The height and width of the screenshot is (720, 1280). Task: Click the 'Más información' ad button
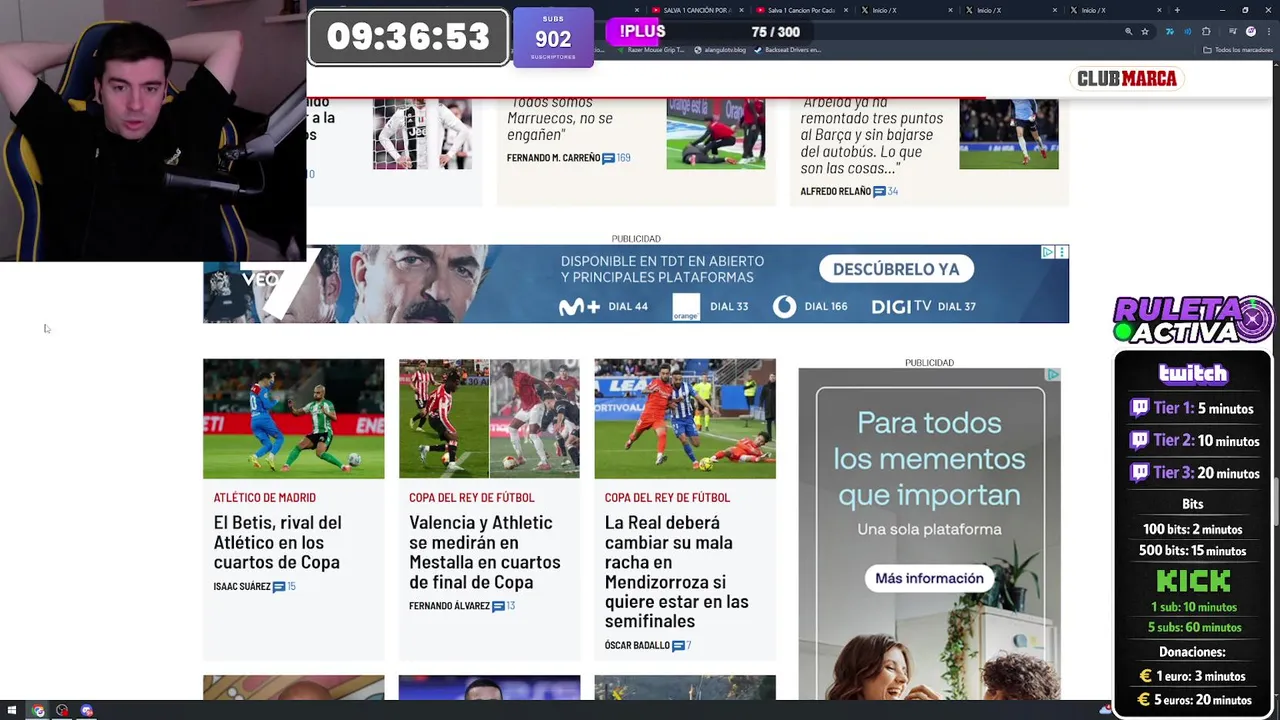pos(929,578)
